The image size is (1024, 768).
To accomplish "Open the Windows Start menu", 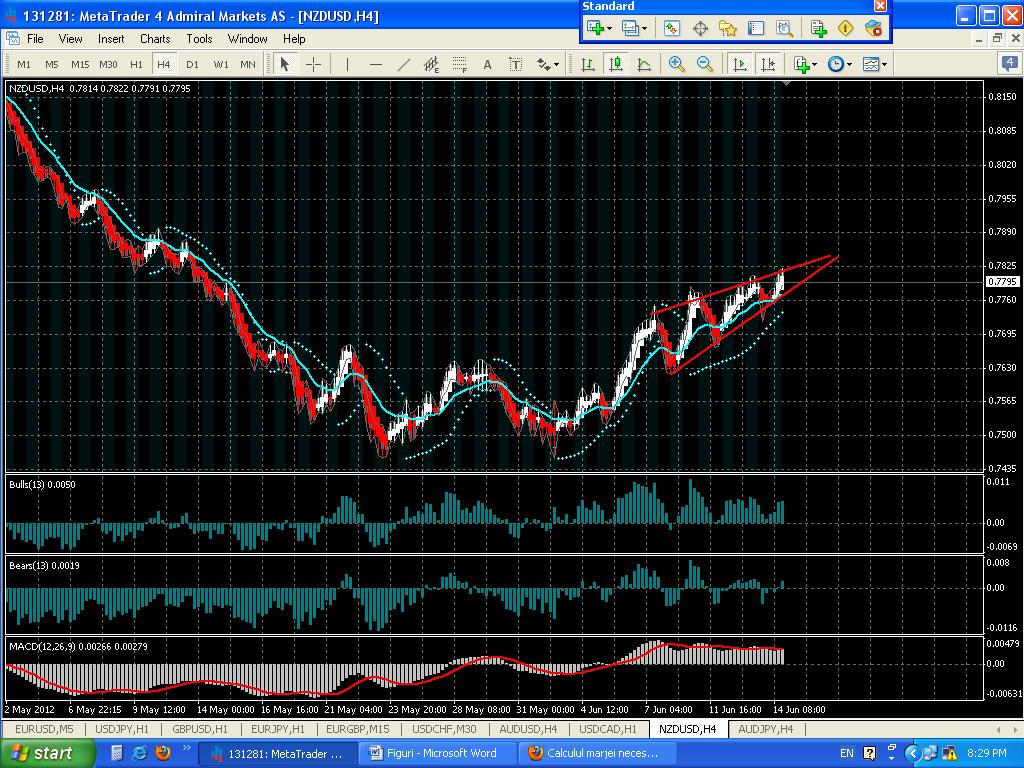I will pyautogui.click(x=41, y=753).
